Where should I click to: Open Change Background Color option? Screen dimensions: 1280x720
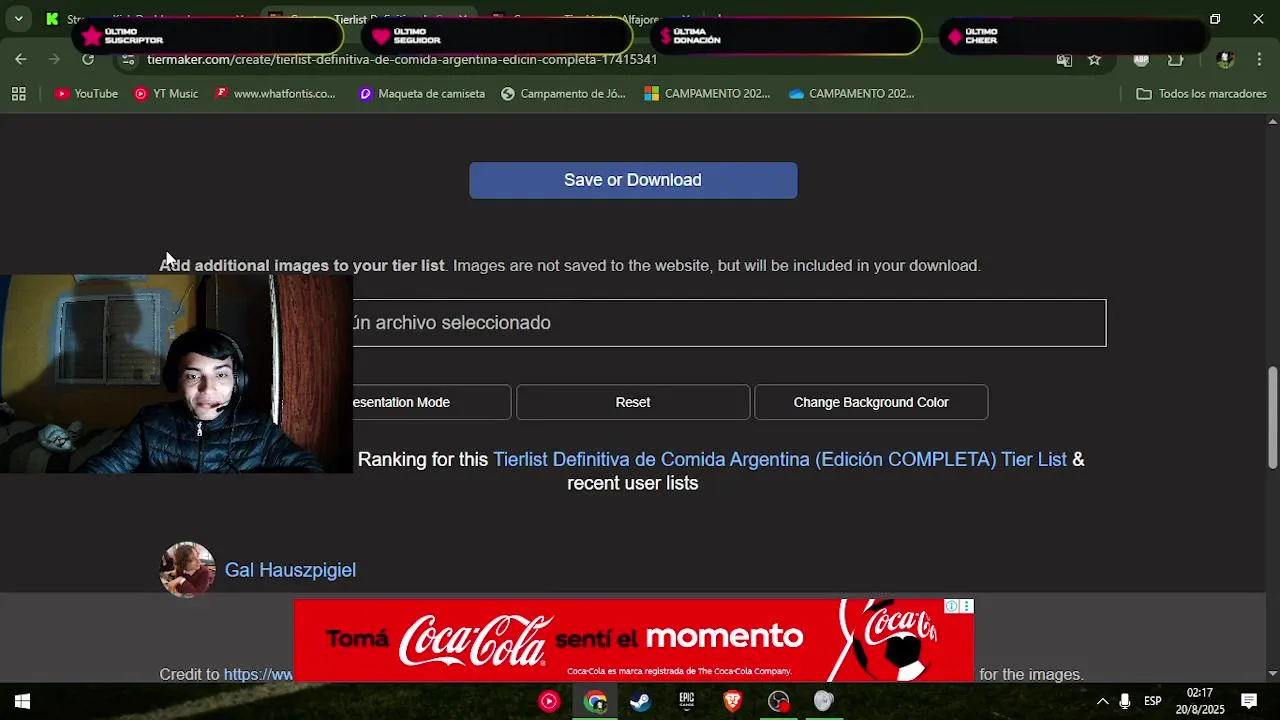tap(871, 402)
